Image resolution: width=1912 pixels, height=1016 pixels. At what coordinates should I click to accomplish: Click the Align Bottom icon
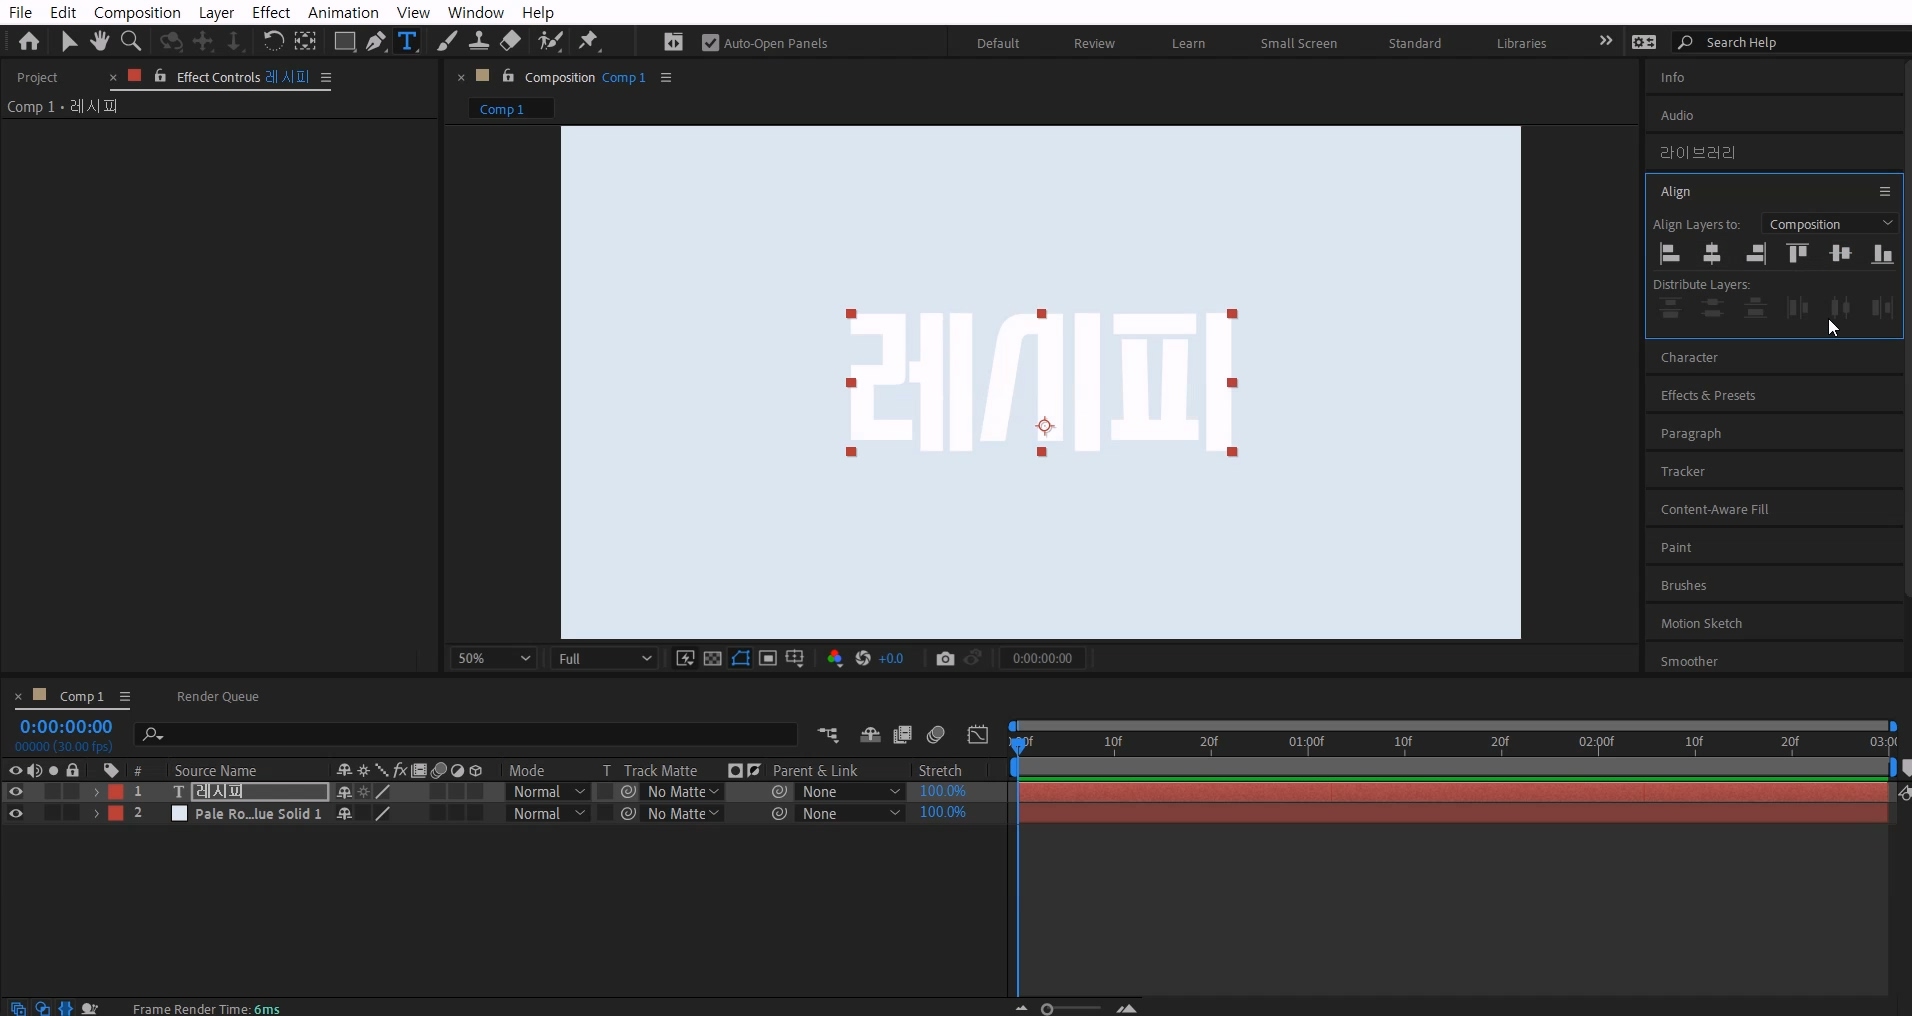click(x=1884, y=254)
